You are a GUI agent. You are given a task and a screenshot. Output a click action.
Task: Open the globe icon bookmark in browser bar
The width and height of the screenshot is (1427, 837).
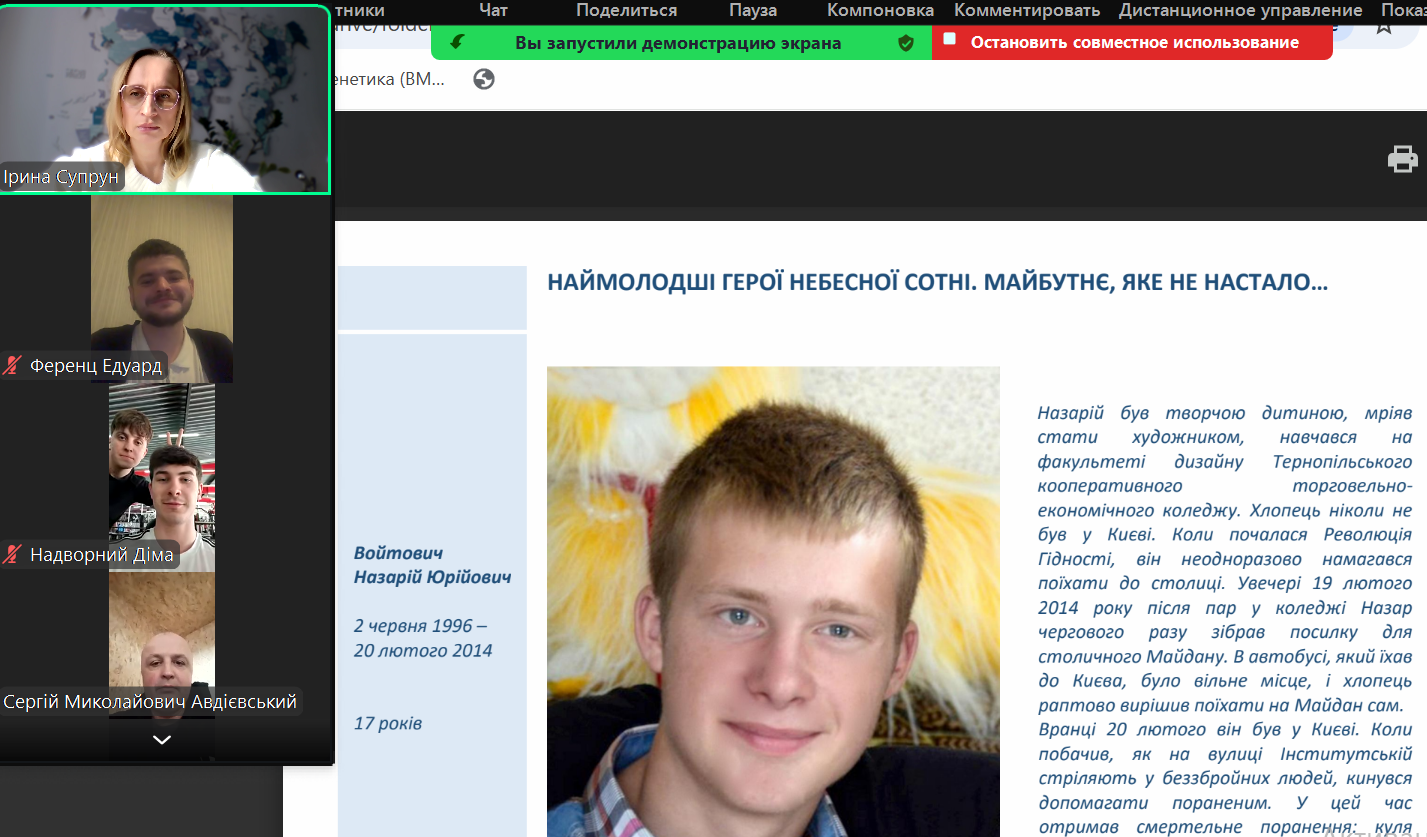point(484,79)
